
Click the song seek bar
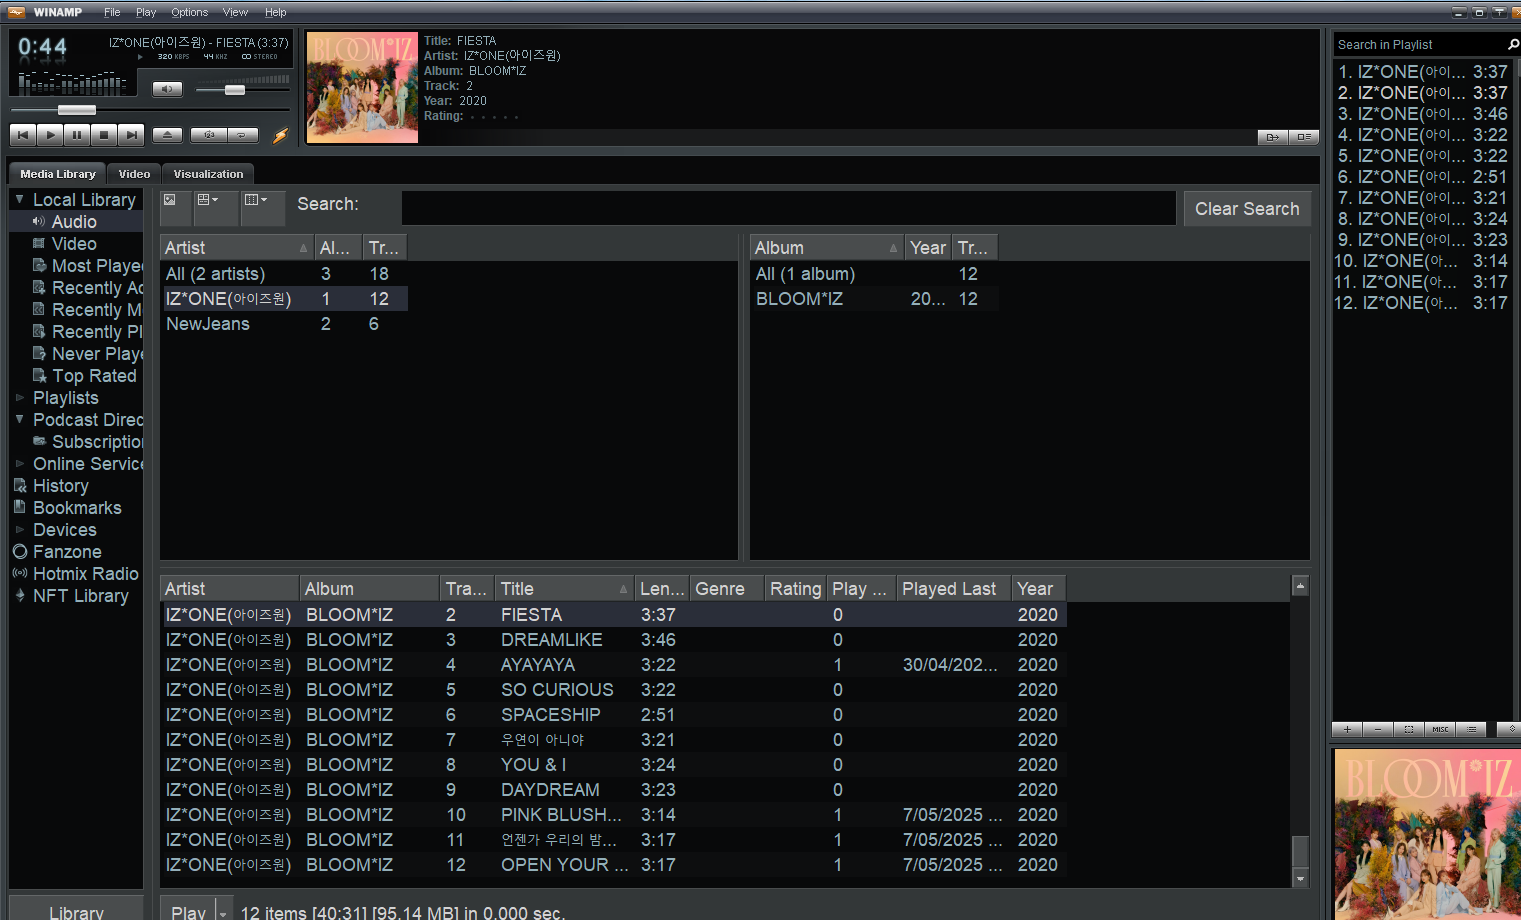coord(150,109)
